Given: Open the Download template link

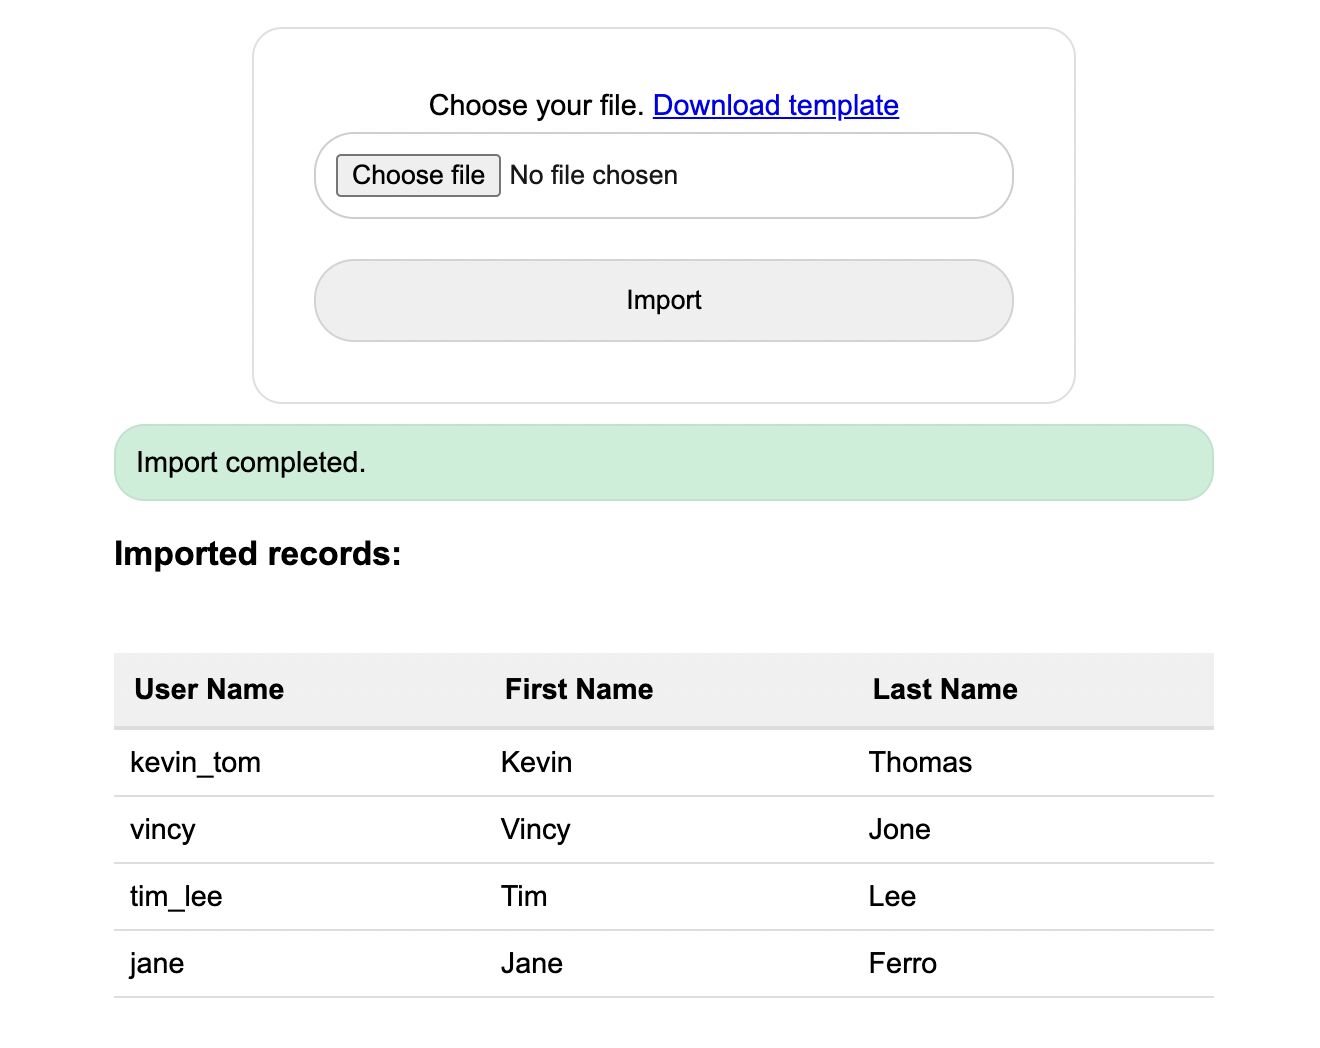Looking at the screenshot, I should click(775, 105).
